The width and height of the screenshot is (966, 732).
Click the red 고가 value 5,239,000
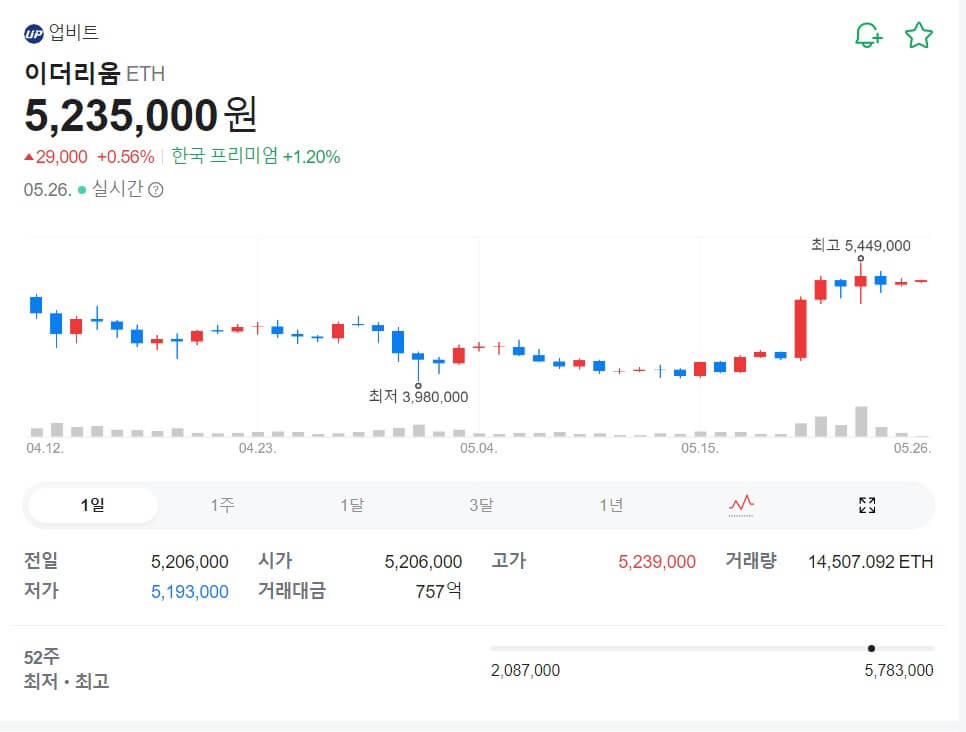[656, 561]
